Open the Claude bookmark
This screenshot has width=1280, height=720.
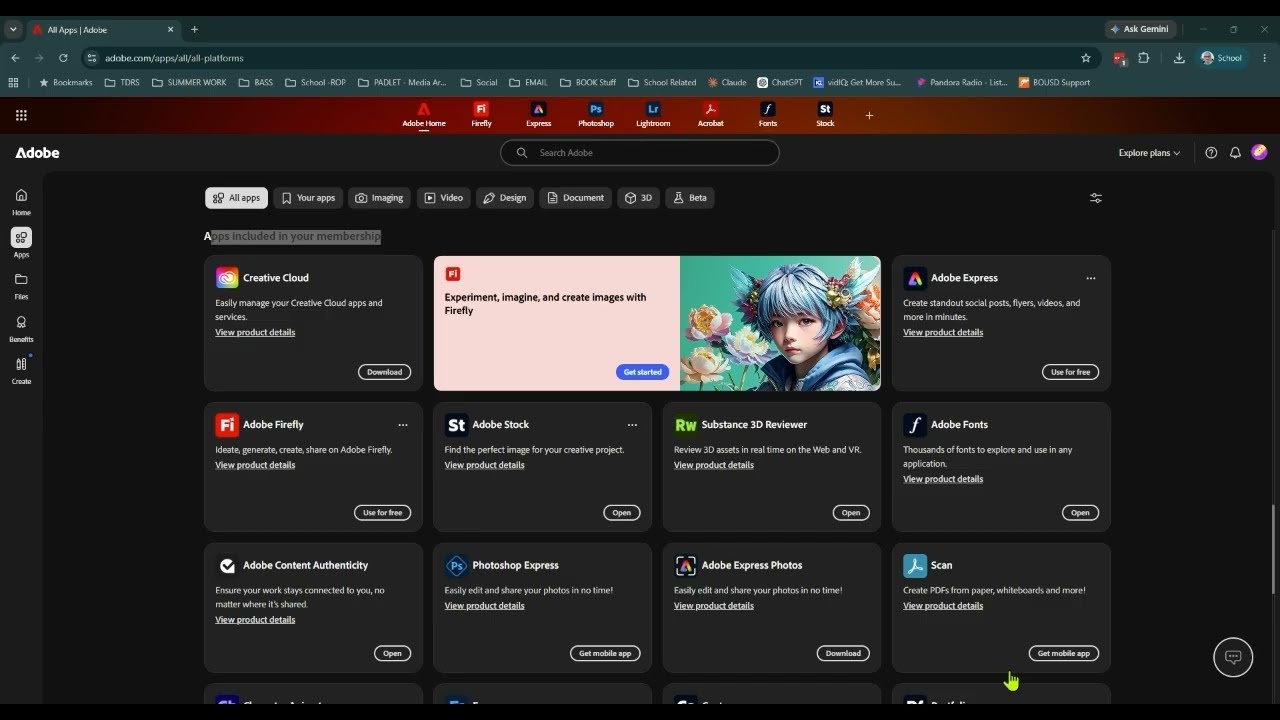pyautogui.click(x=727, y=83)
